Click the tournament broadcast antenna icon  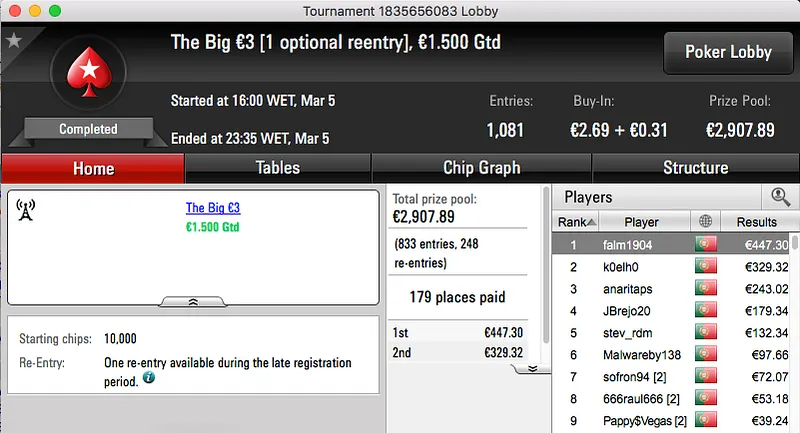tap(26, 210)
